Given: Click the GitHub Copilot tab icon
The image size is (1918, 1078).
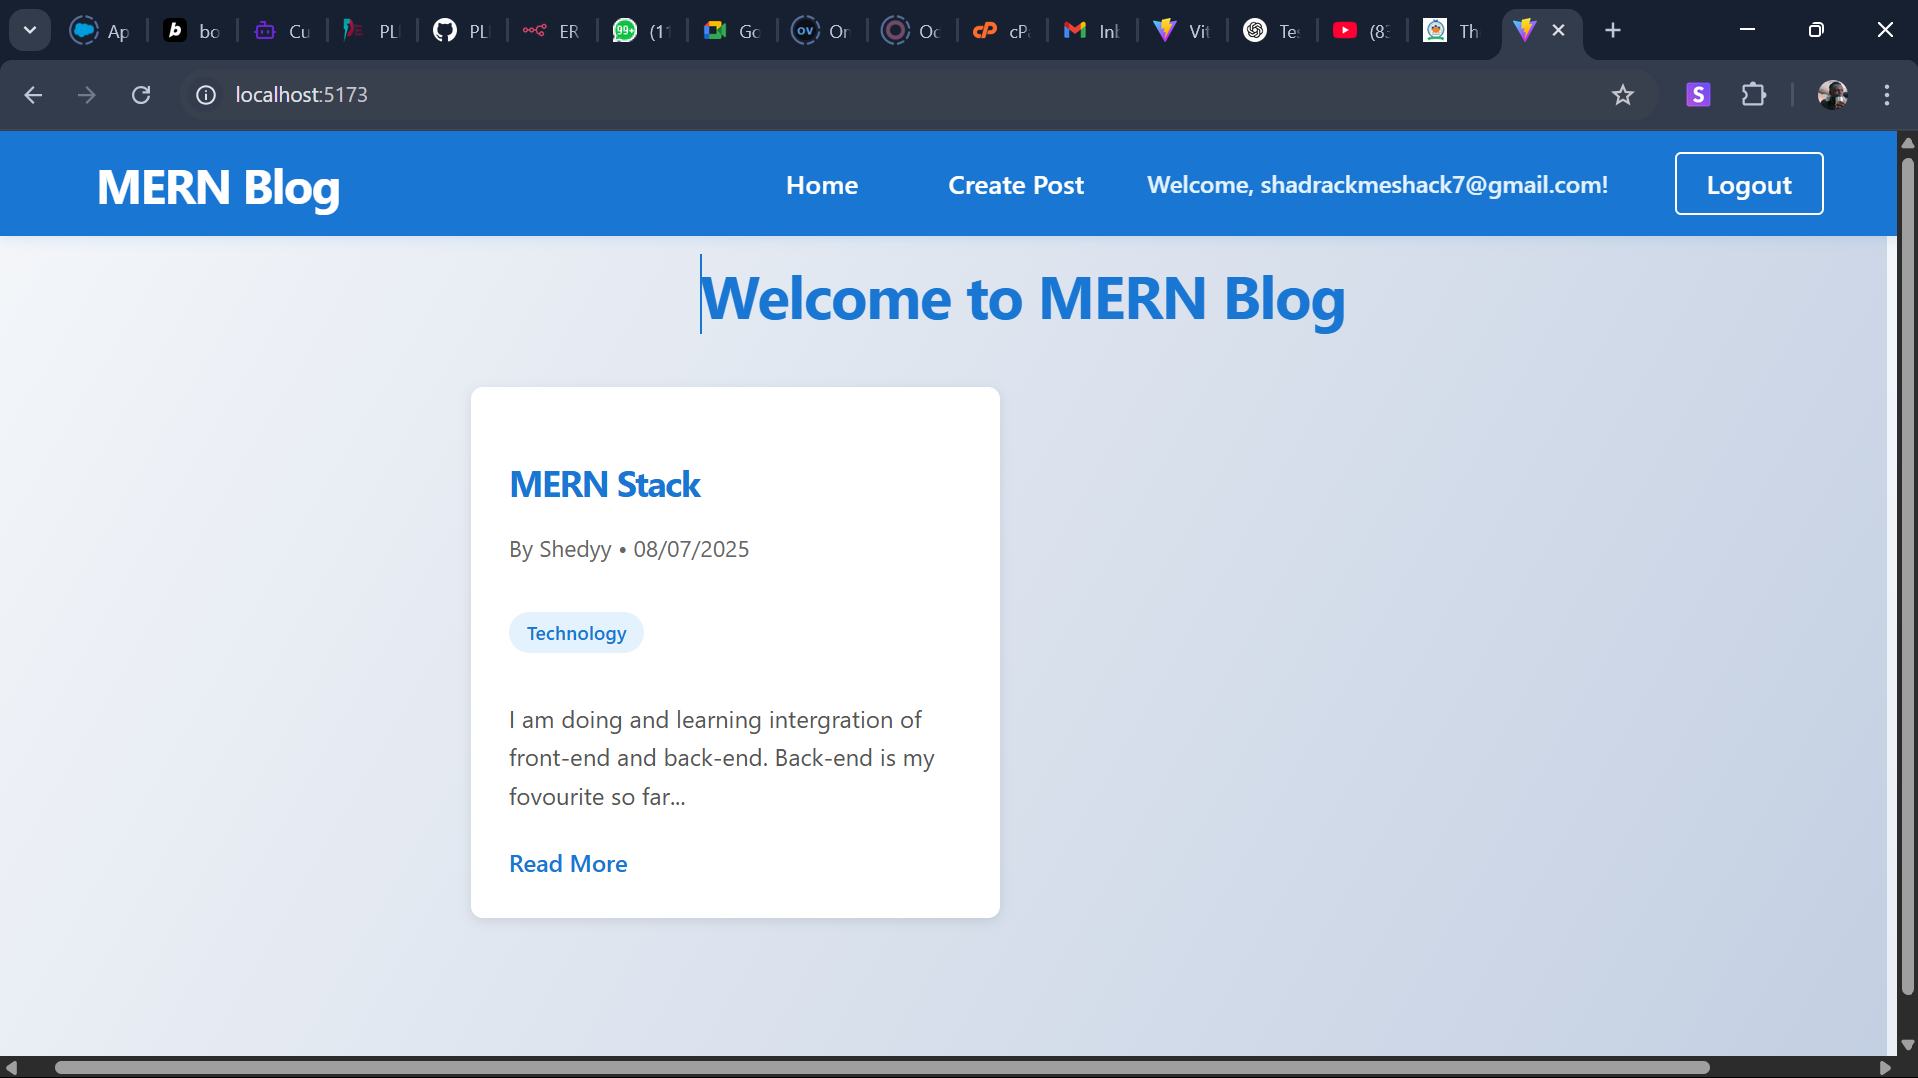Looking at the screenshot, I should pos(264,30).
